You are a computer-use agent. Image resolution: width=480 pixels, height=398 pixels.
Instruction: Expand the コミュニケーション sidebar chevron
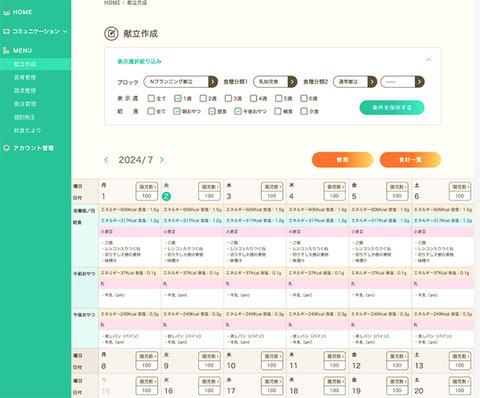(65, 31)
